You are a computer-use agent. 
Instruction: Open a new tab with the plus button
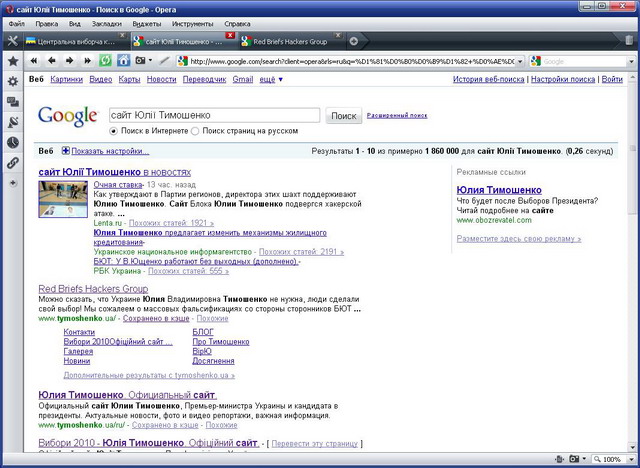click(353, 41)
